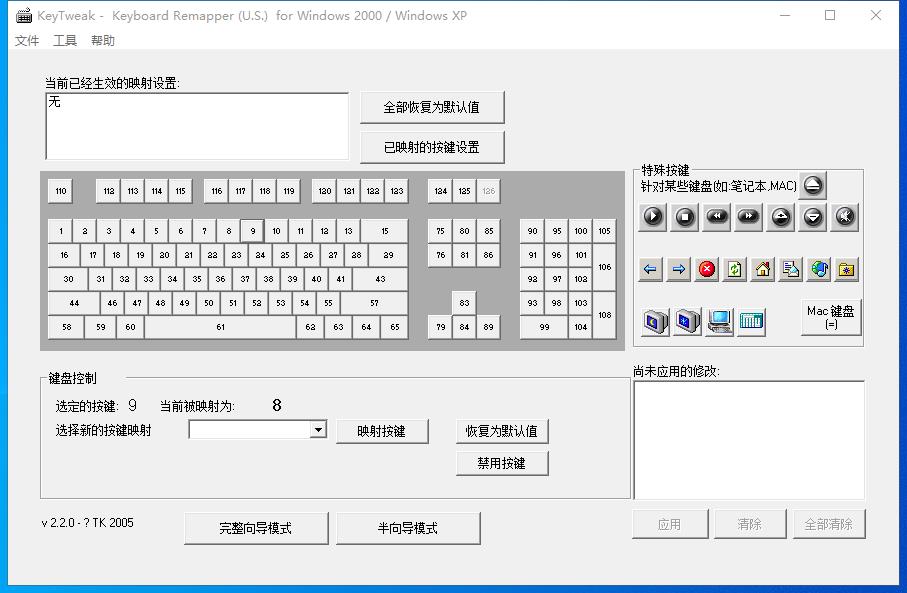This screenshot has height=593, width=907.
Task: Click the 映射按键 button
Action: pos(382,431)
